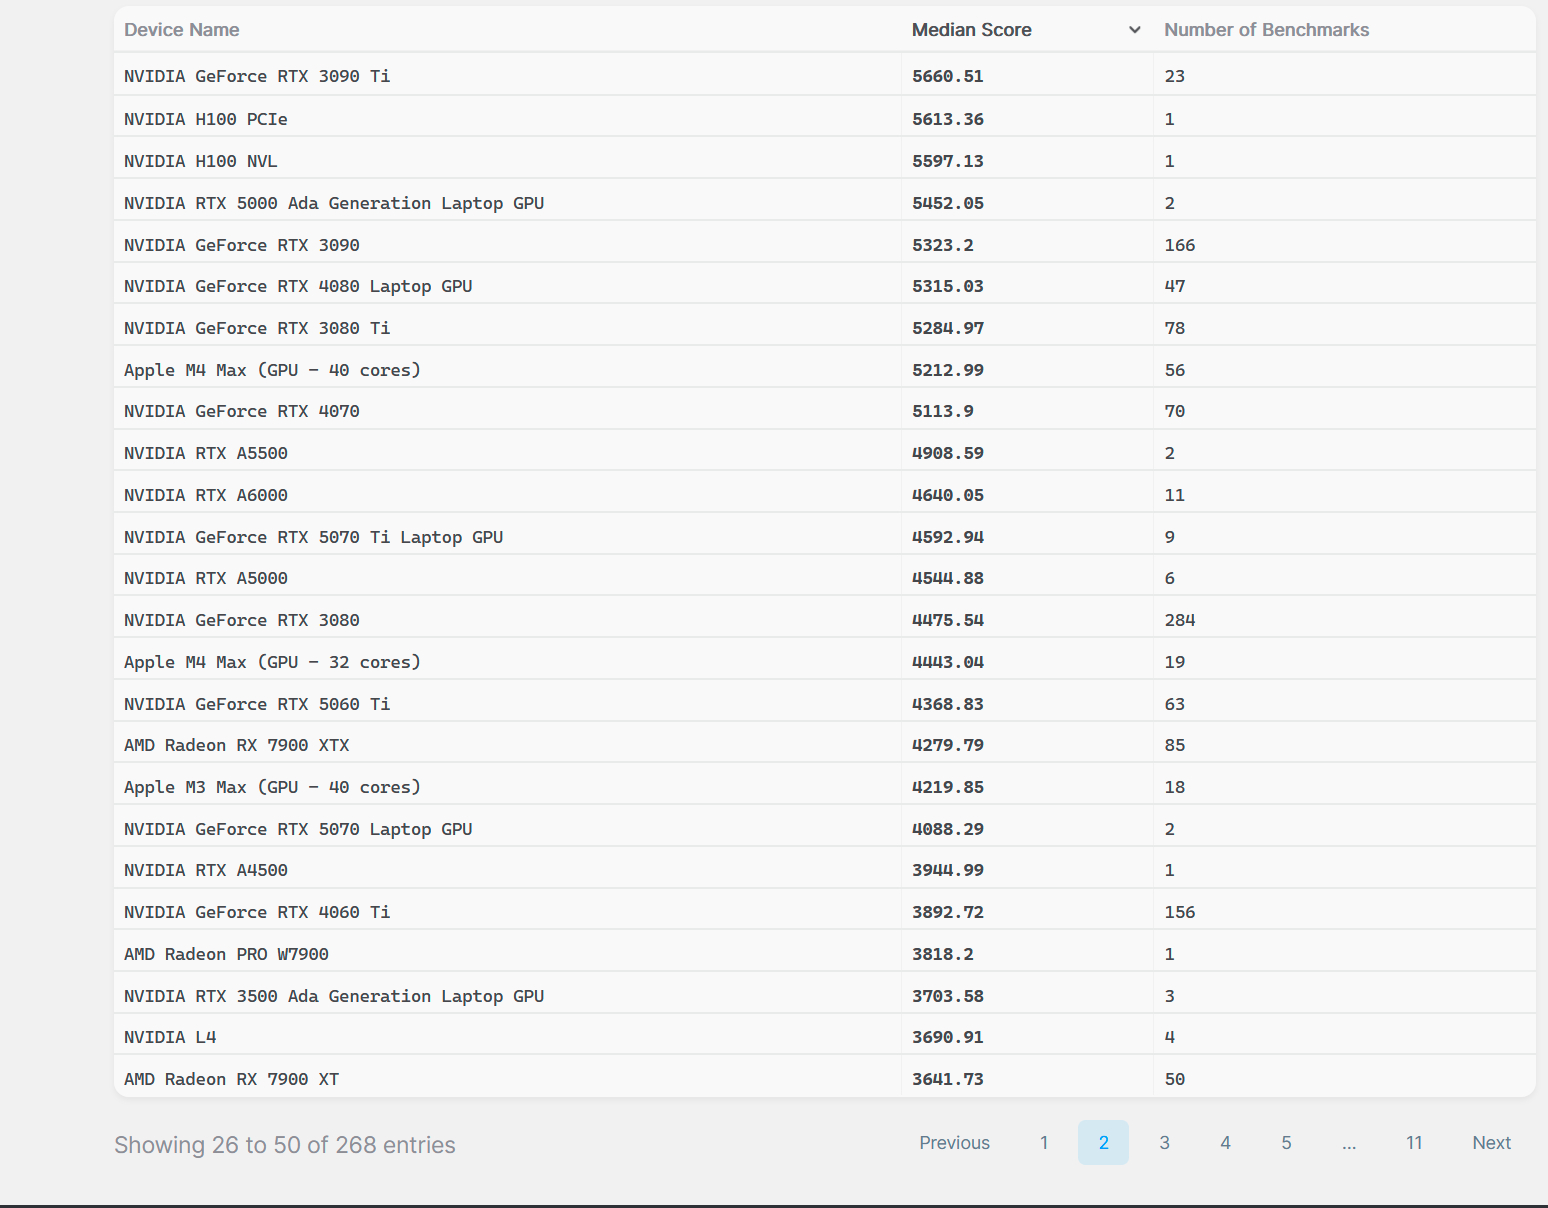The width and height of the screenshot is (1548, 1208).
Task: Select NVIDIA H100 NVL device name
Action: [x=201, y=161]
